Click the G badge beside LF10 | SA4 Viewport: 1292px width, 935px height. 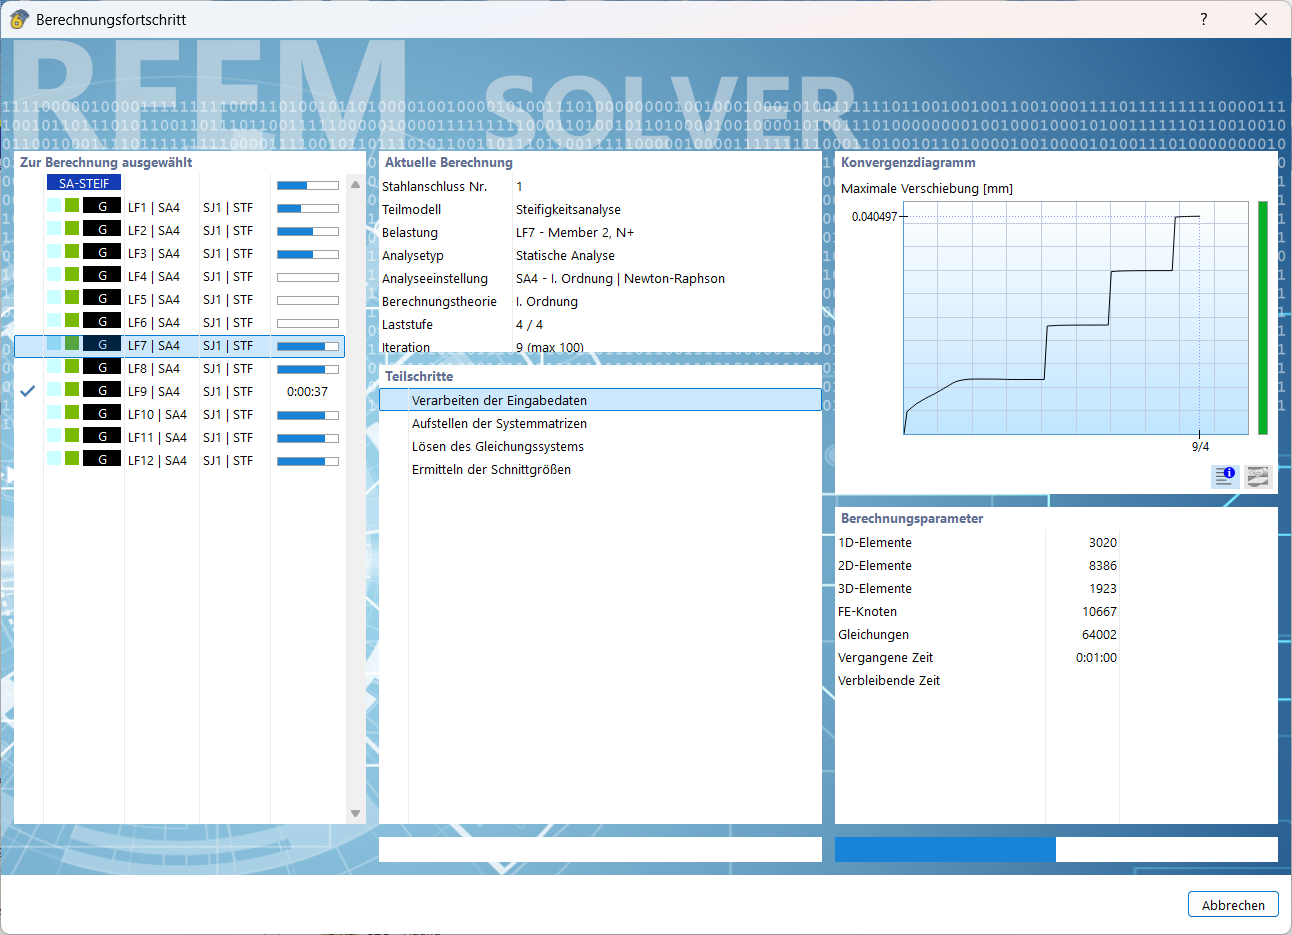point(104,413)
